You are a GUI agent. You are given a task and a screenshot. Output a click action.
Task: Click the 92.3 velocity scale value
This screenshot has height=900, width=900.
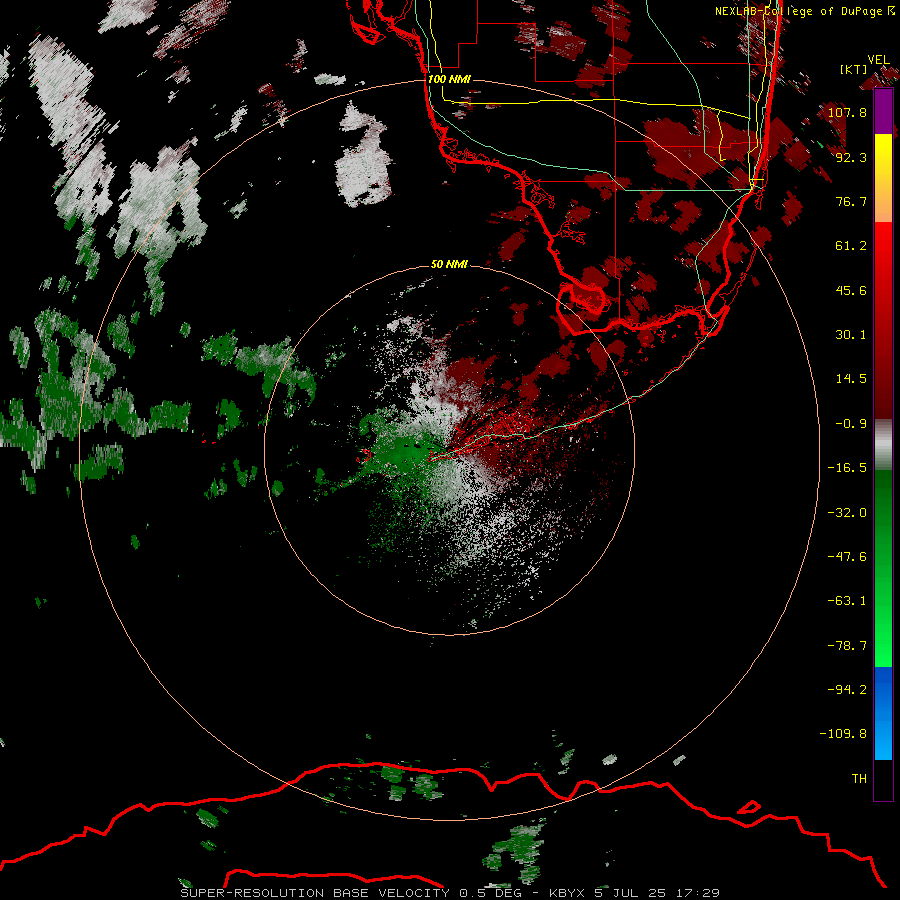(x=851, y=157)
